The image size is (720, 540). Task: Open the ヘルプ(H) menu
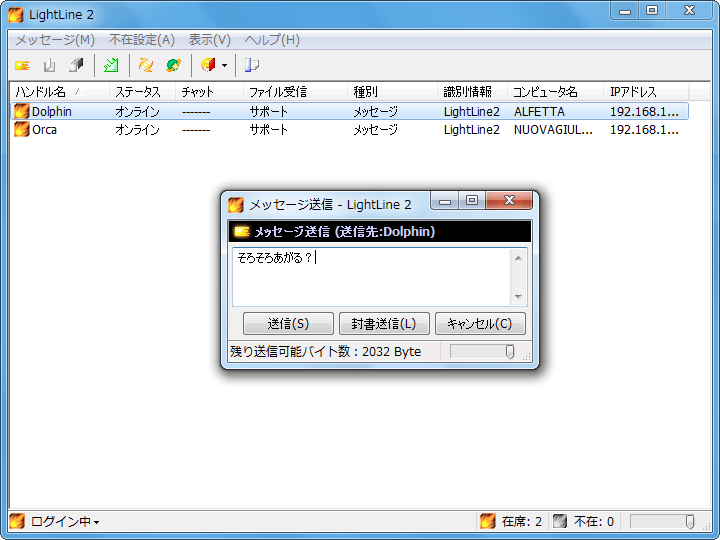tap(272, 40)
